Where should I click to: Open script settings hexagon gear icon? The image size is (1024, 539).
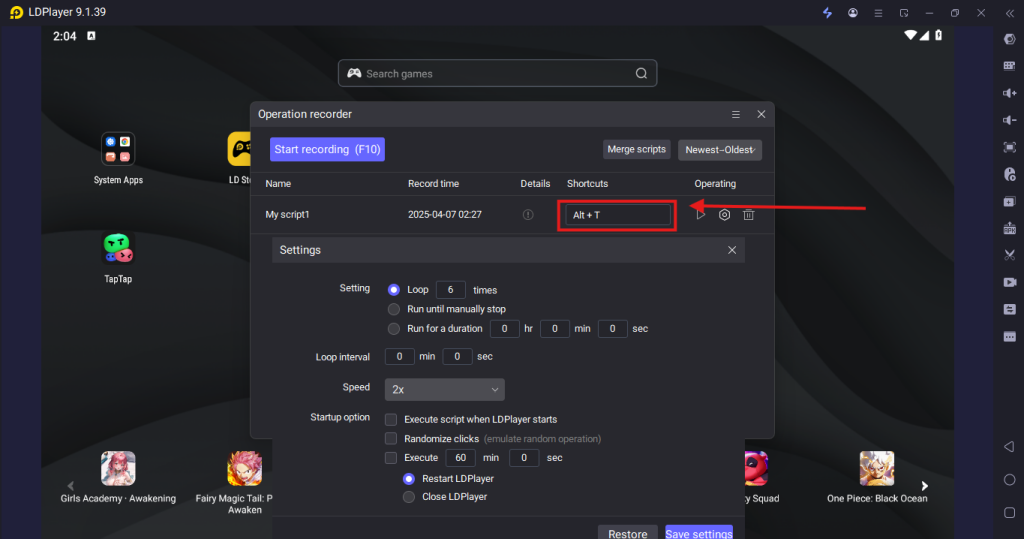coord(724,214)
